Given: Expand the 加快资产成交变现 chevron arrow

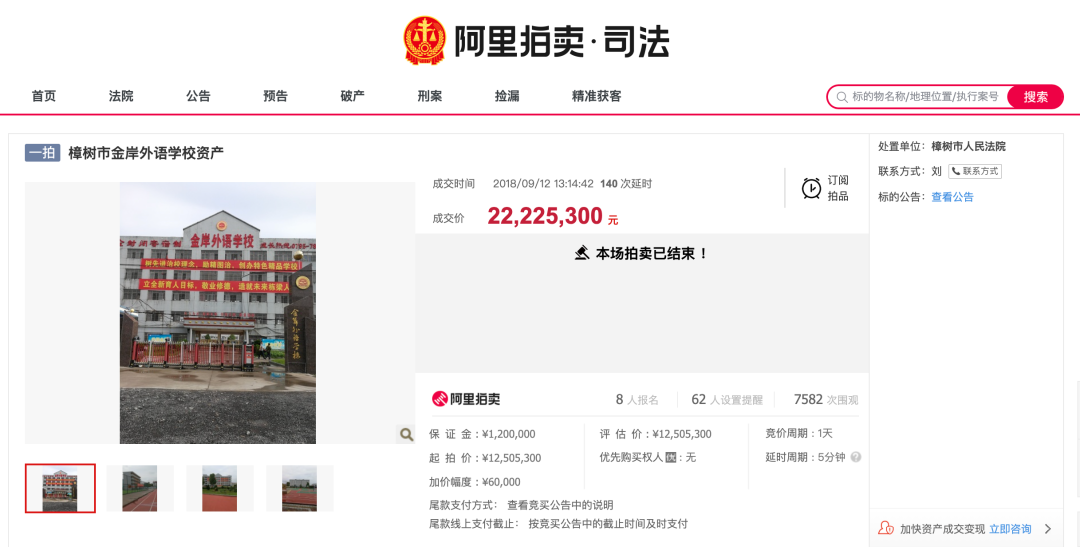Looking at the screenshot, I should pyautogui.click(x=1048, y=529).
